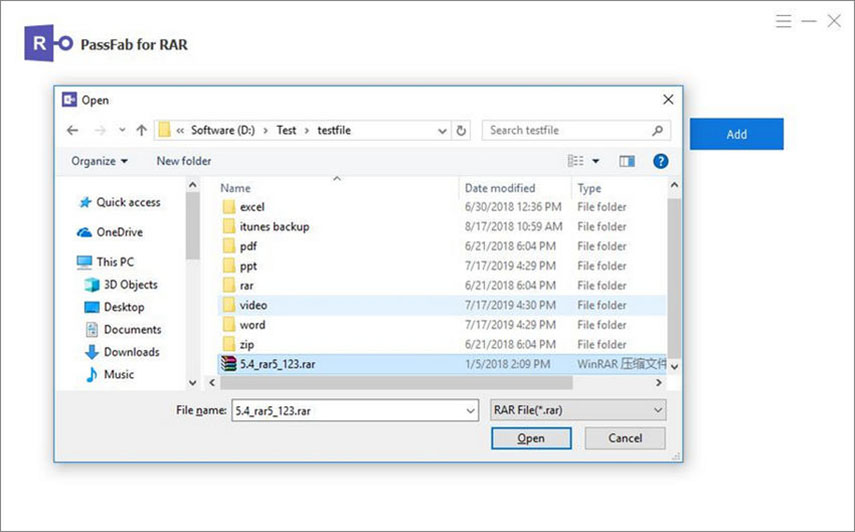
Task: Click the Cancel button
Action: (x=625, y=438)
